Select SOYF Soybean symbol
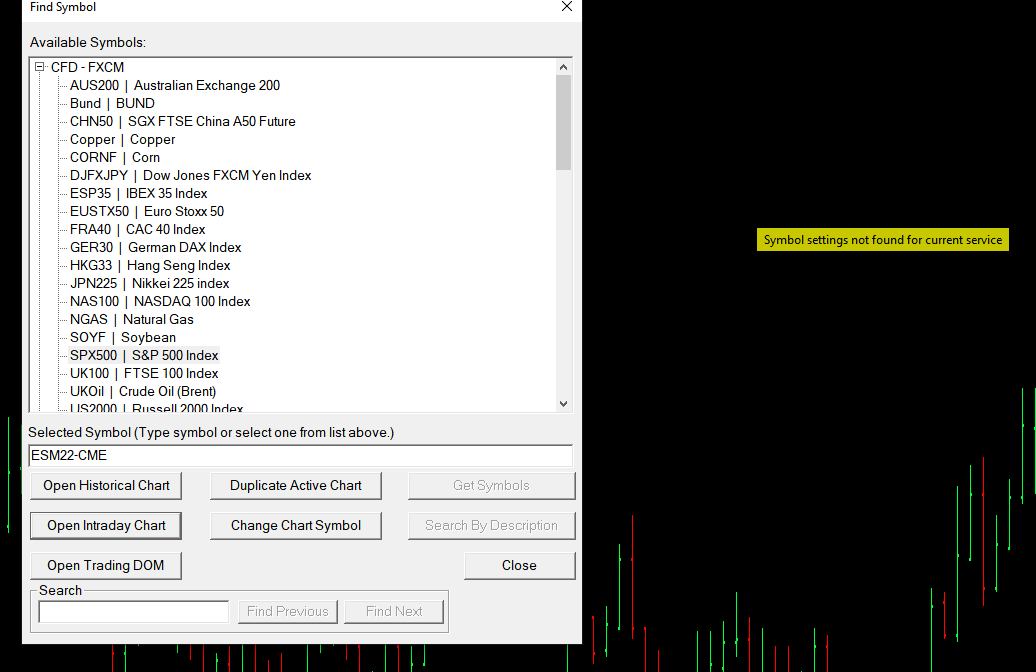The height and width of the screenshot is (672, 1036). (123, 338)
